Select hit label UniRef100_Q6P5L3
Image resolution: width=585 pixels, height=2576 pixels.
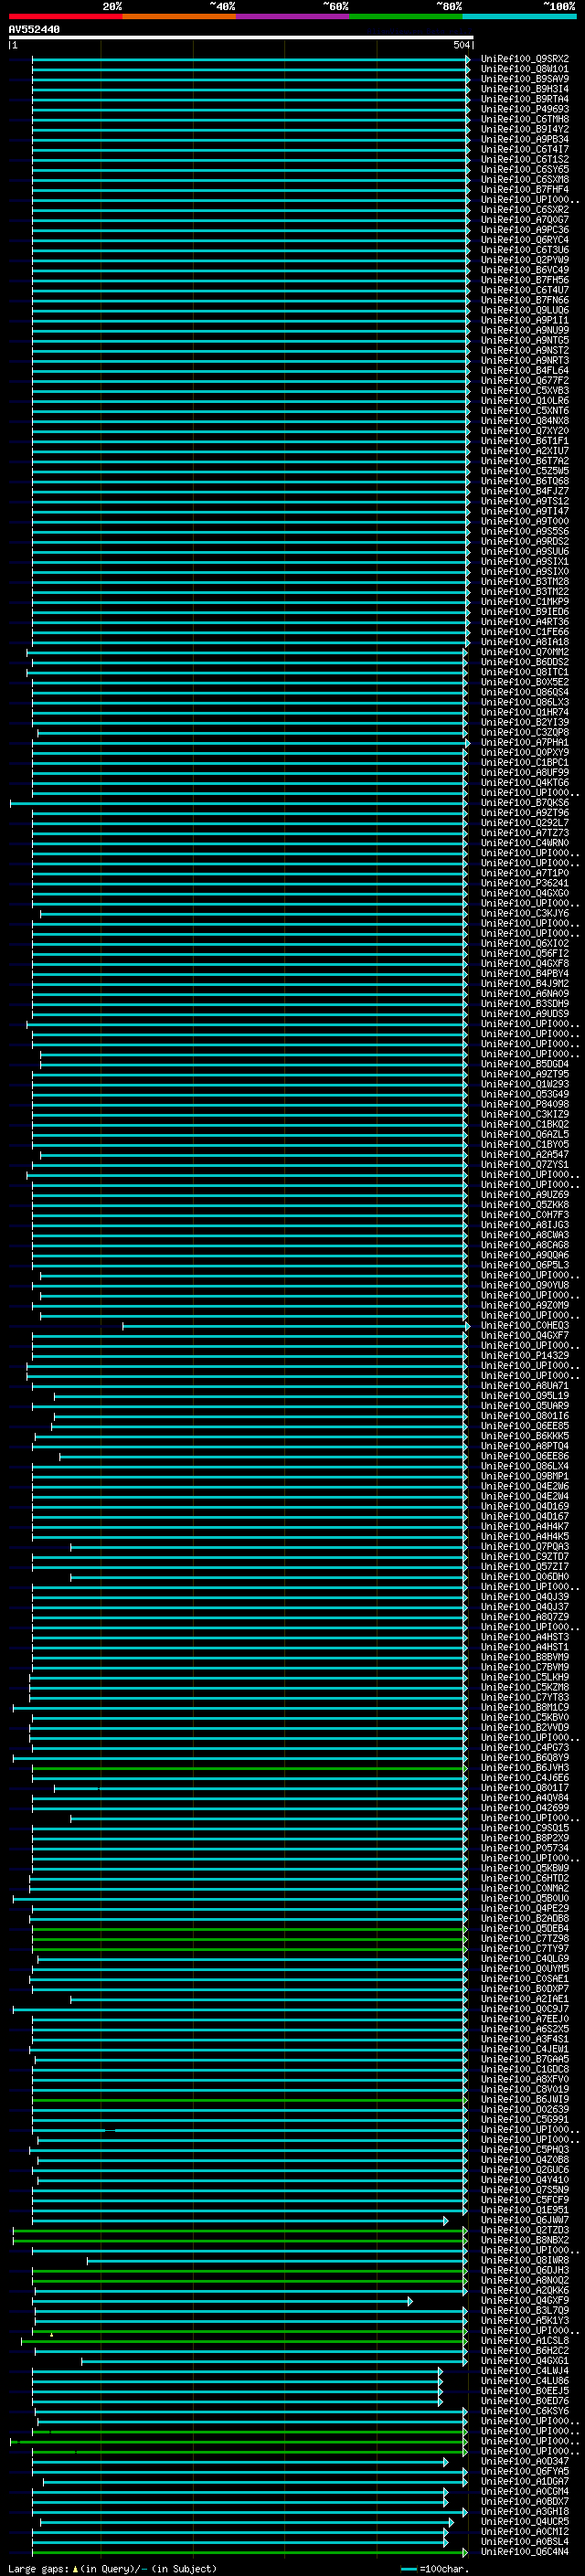(524, 1265)
